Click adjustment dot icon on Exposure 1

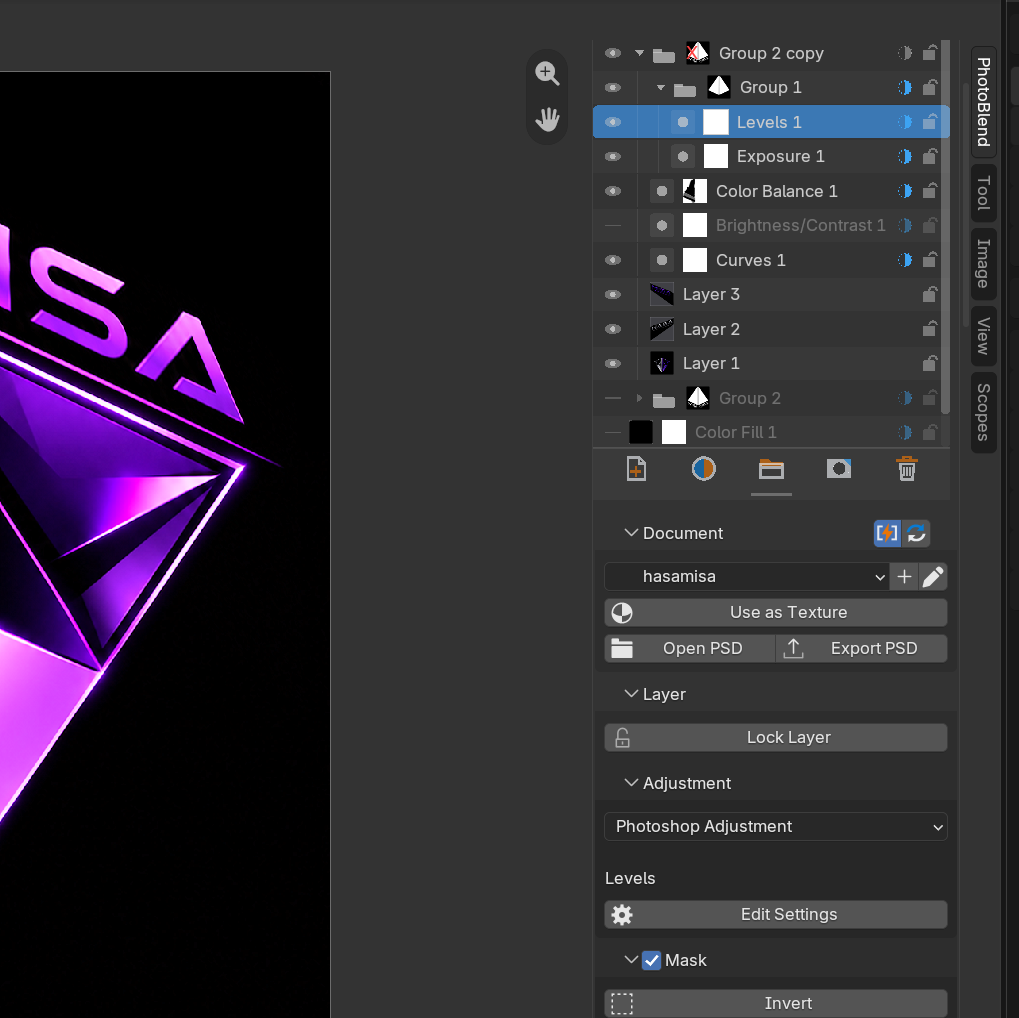point(682,157)
